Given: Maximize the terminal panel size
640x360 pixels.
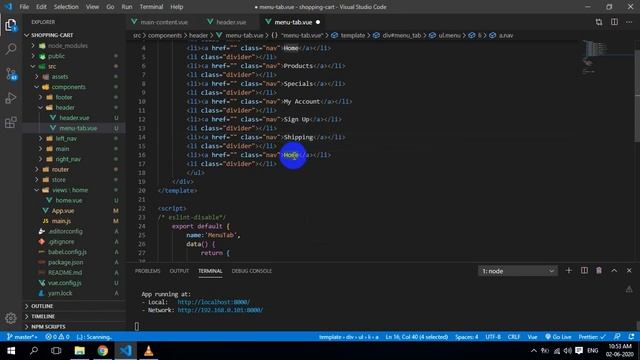Looking at the screenshot, I should tap(614, 271).
